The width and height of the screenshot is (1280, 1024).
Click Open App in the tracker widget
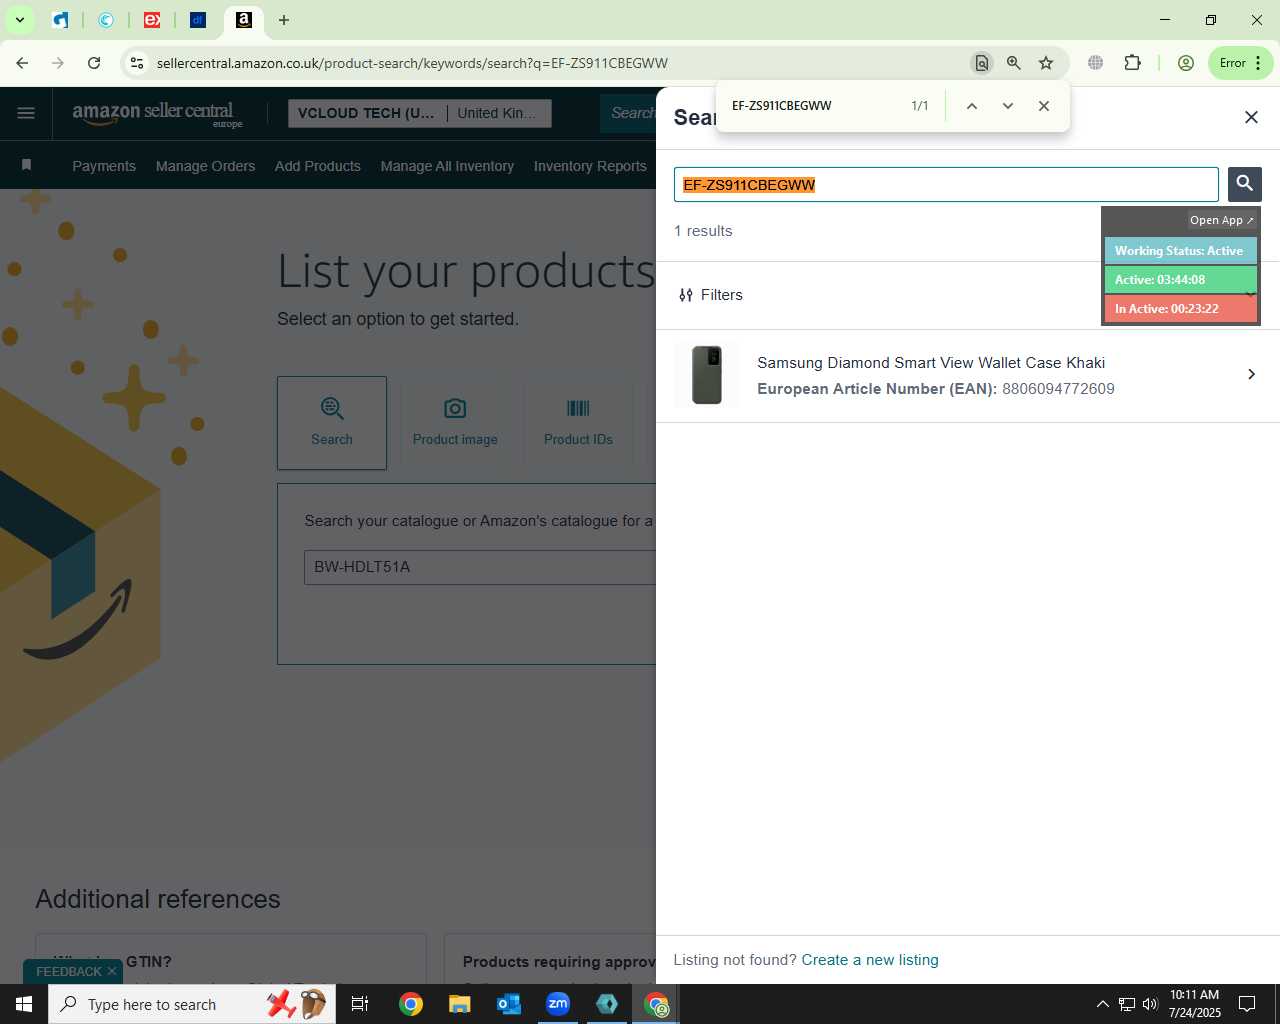click(1222, 220)
